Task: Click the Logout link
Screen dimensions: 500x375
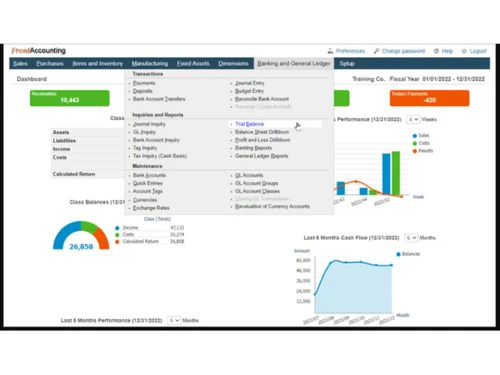Action: click(478, 51)
